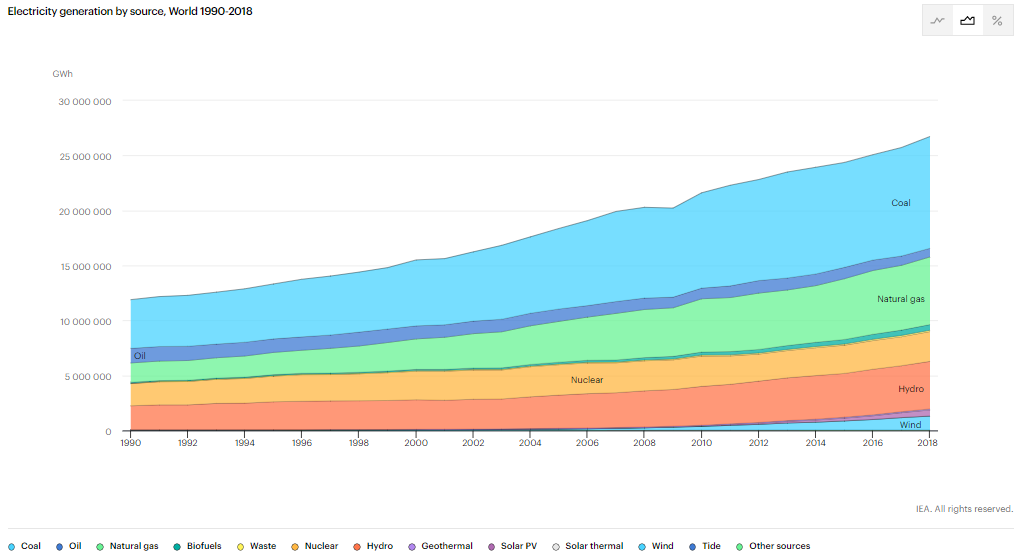
Task: Click the Coal area label in chart
Action: pos(901,203)
